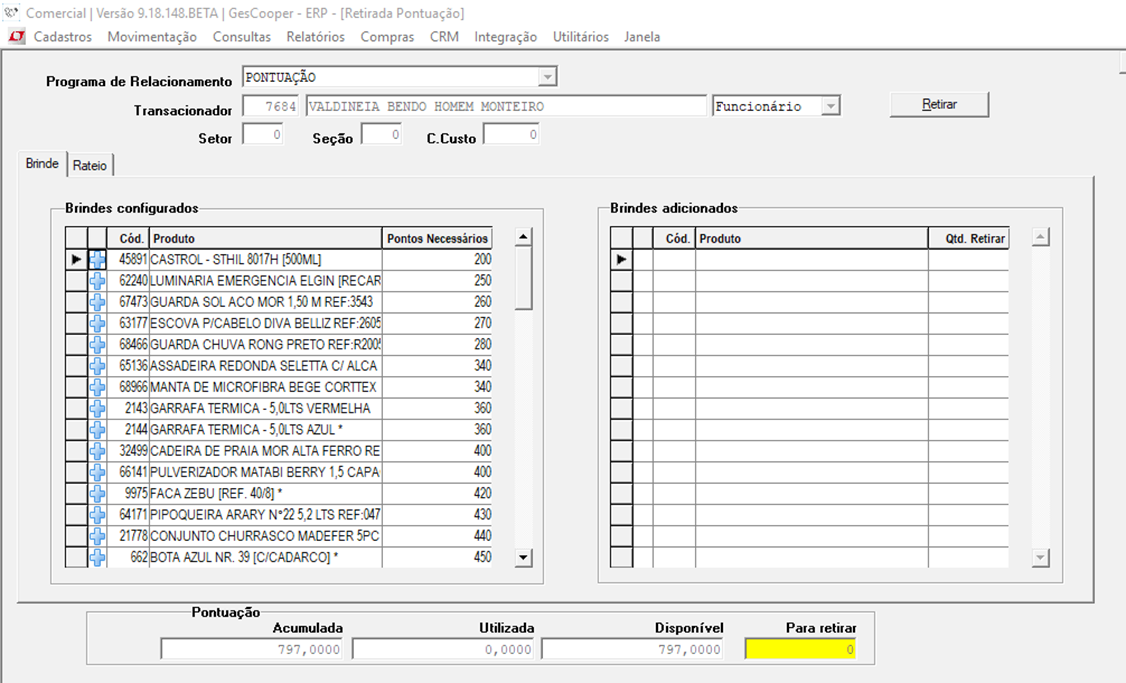Click the Pontos Necessários column header
This screenshot has height=683, width=1126.
tap(437, 238)
